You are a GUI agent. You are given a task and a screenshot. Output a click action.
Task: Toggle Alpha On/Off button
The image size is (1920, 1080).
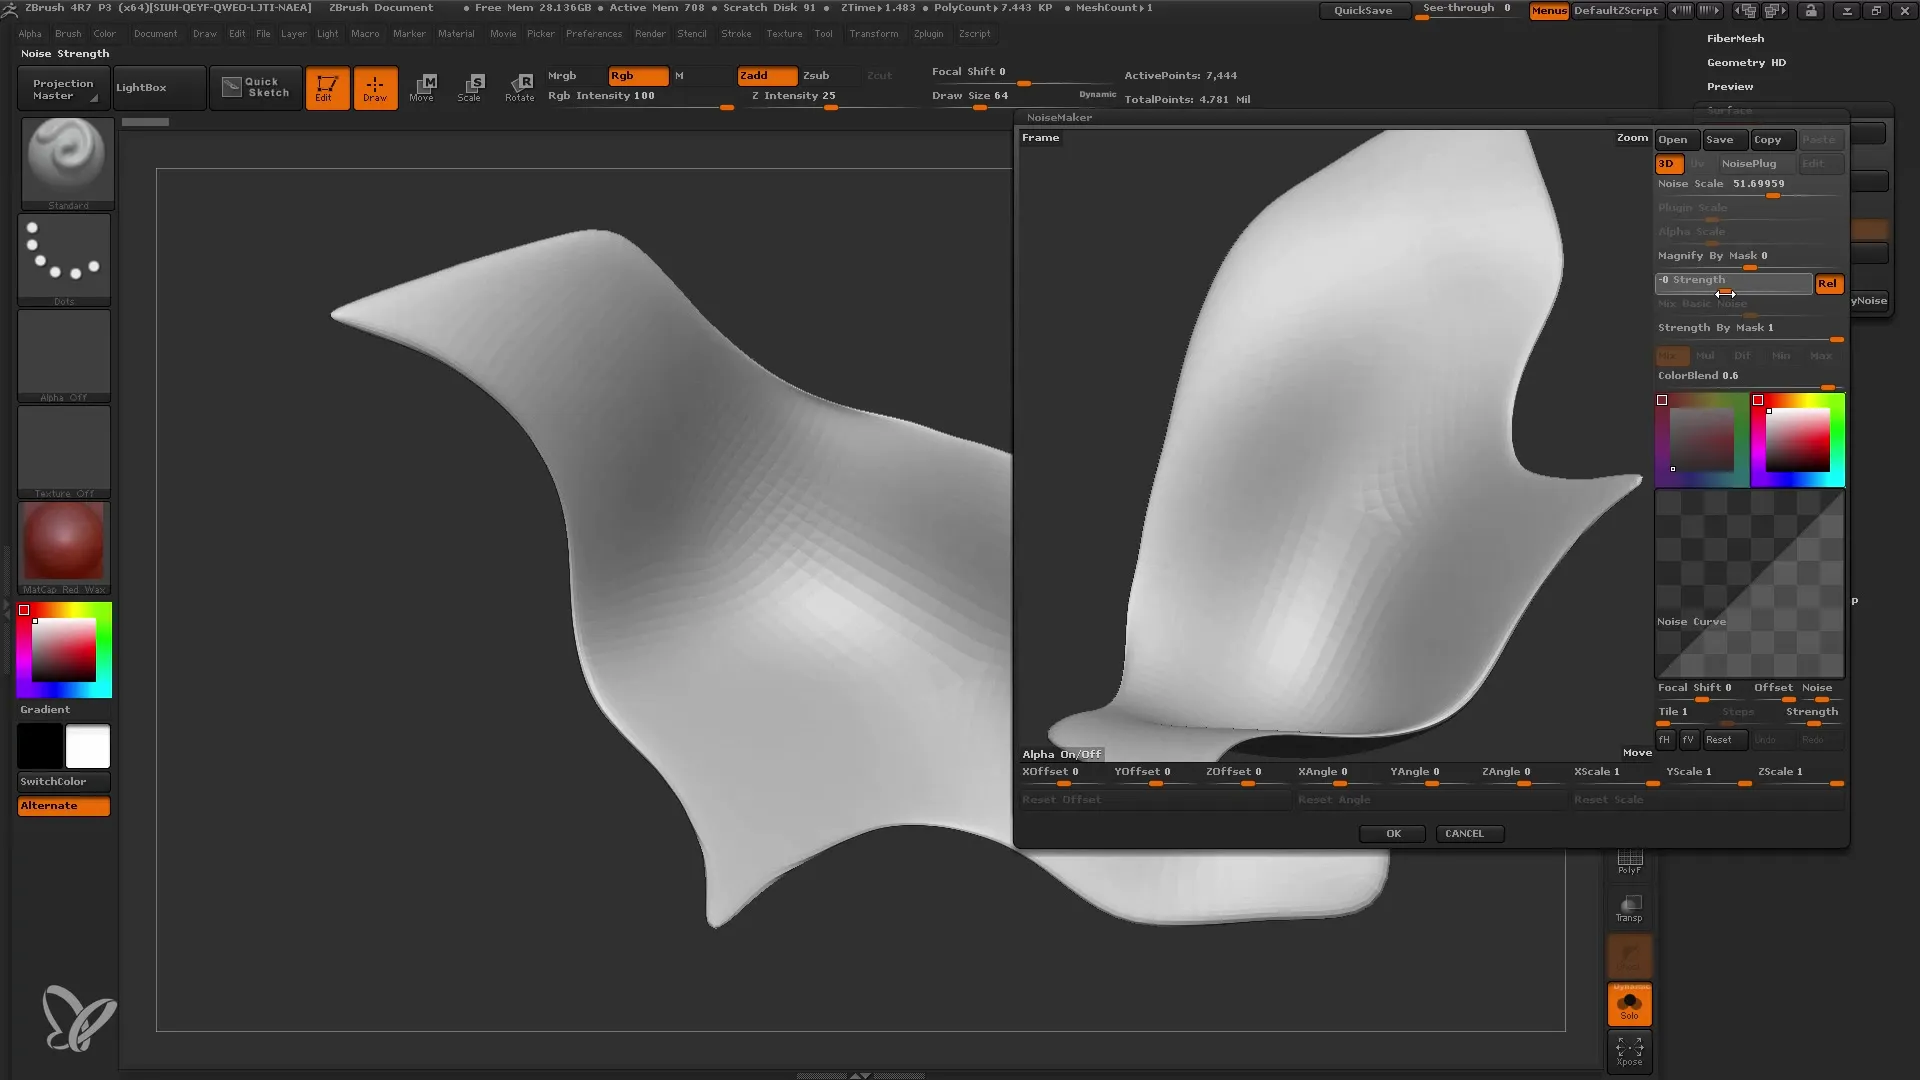click(x=1063, y=753)
